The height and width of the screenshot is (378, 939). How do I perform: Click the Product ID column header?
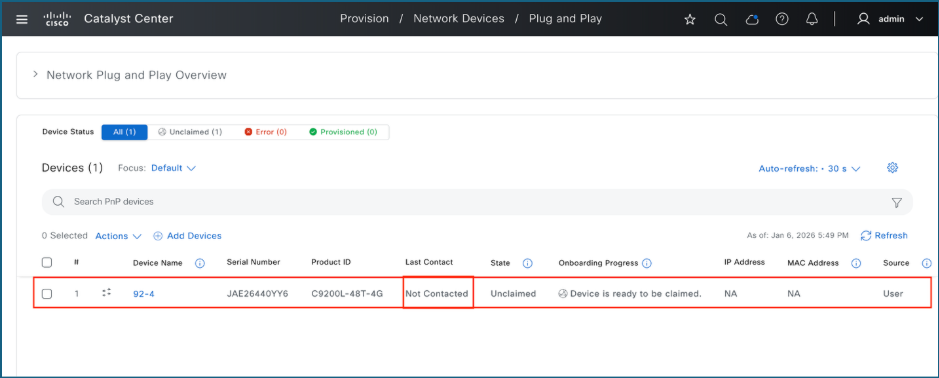[331, 262]
